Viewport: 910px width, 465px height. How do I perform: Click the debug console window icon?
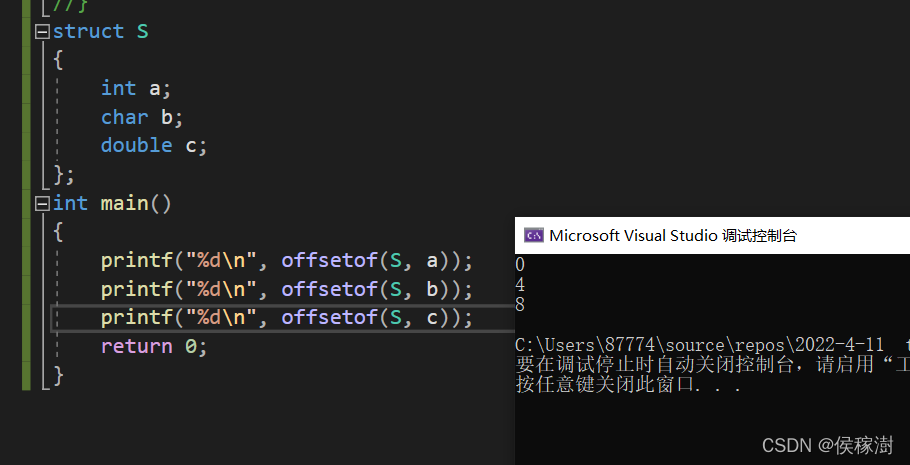pyautogui.click(x=533, y=235)
